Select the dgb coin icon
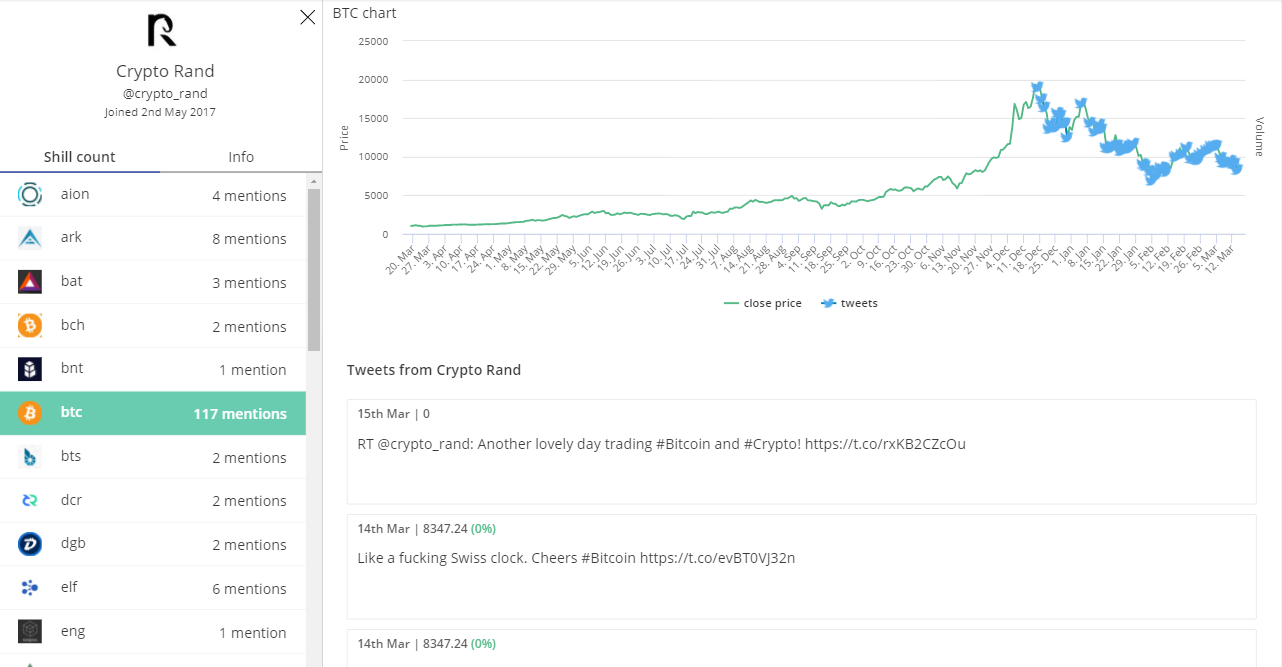Viewport: 1282px width, 667px height. [30, 544]
